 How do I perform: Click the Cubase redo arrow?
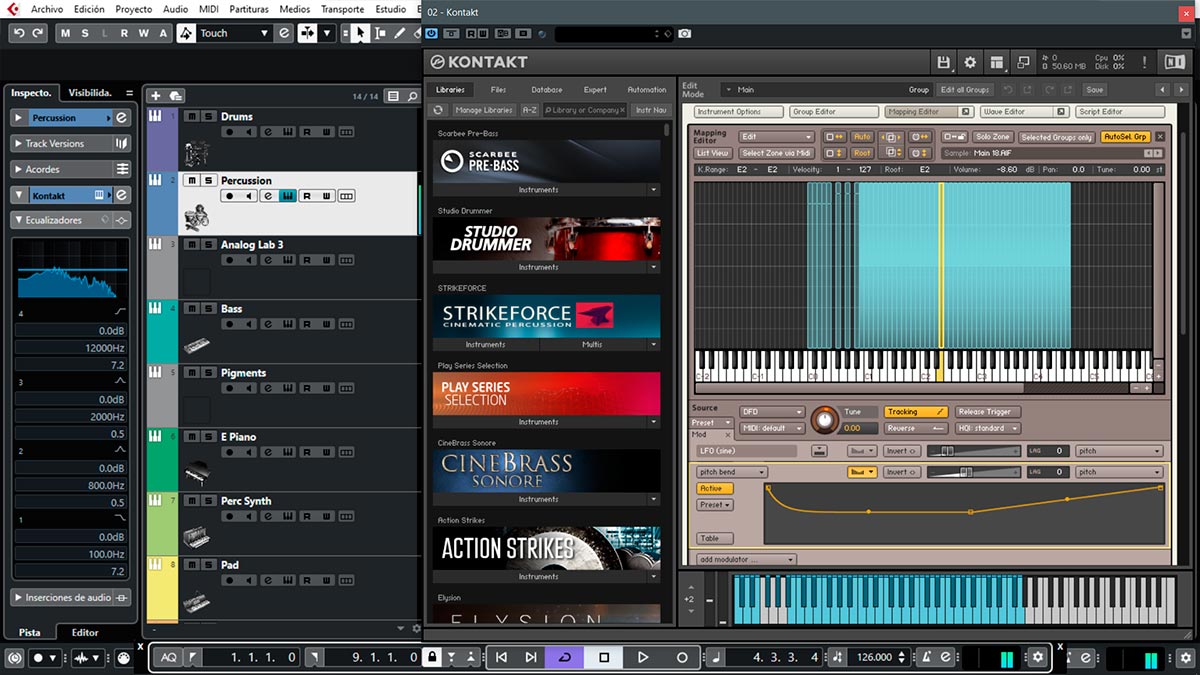38,33
